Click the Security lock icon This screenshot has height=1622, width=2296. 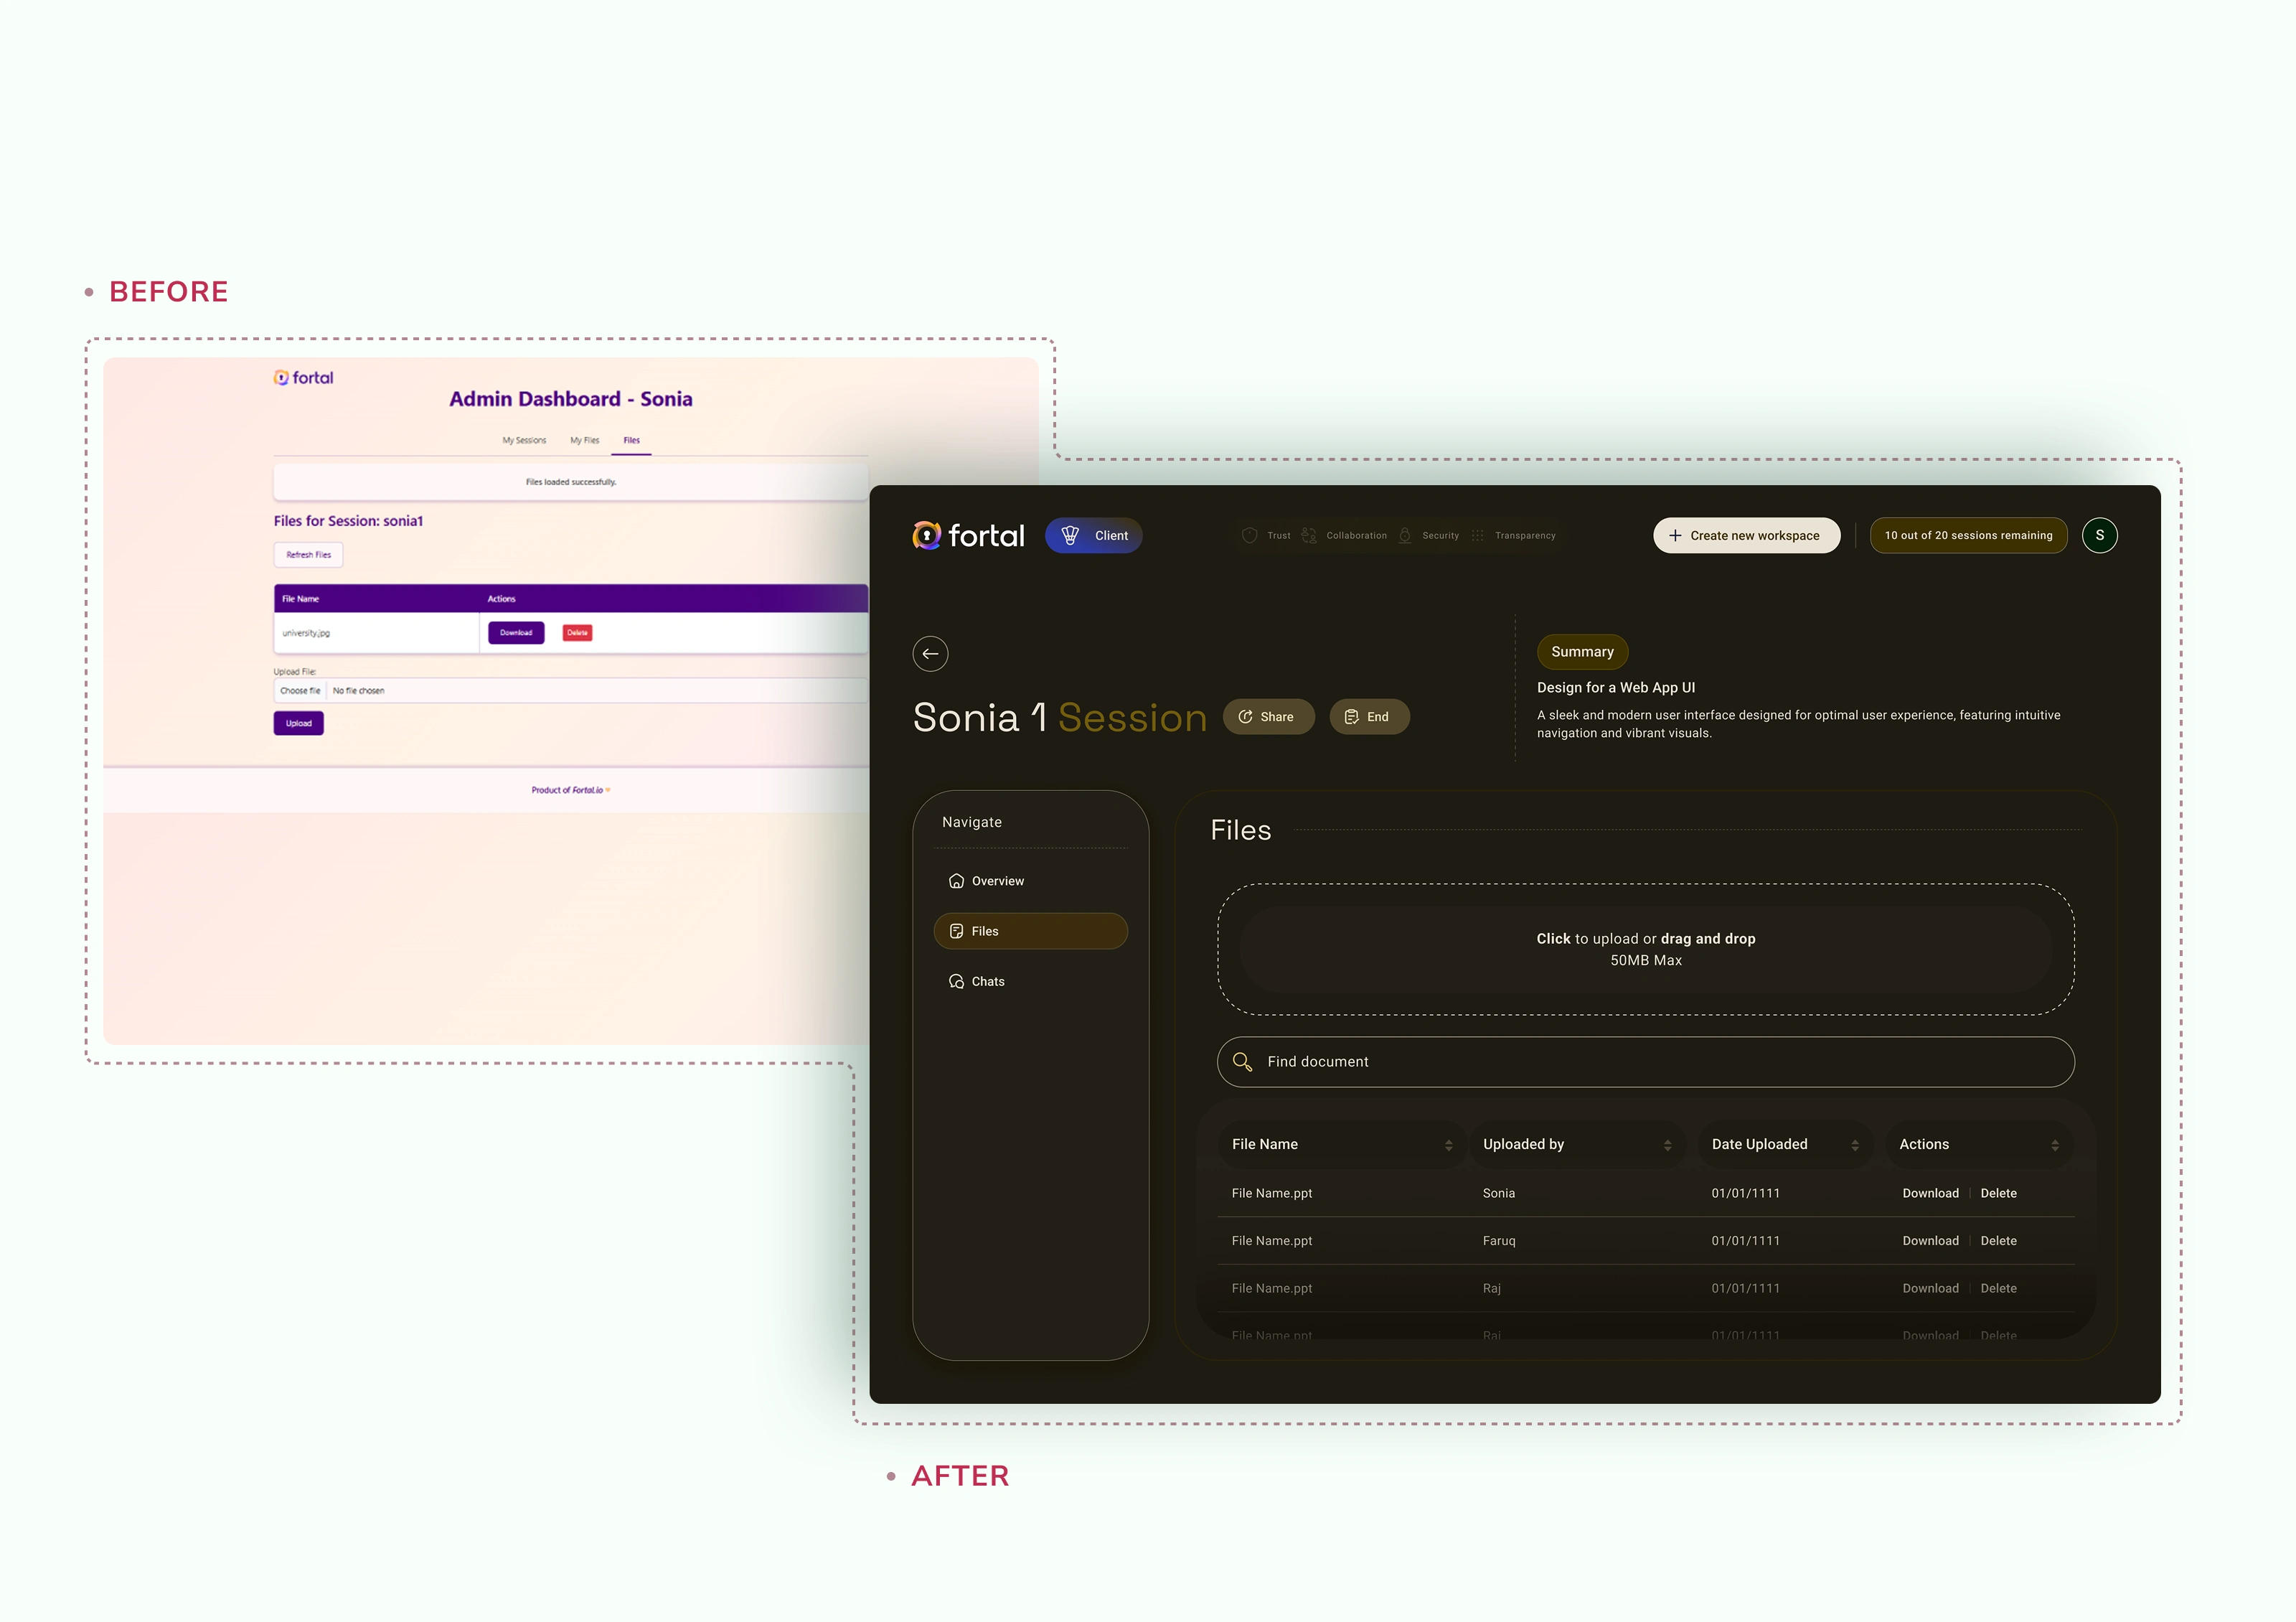point(1405,536)
